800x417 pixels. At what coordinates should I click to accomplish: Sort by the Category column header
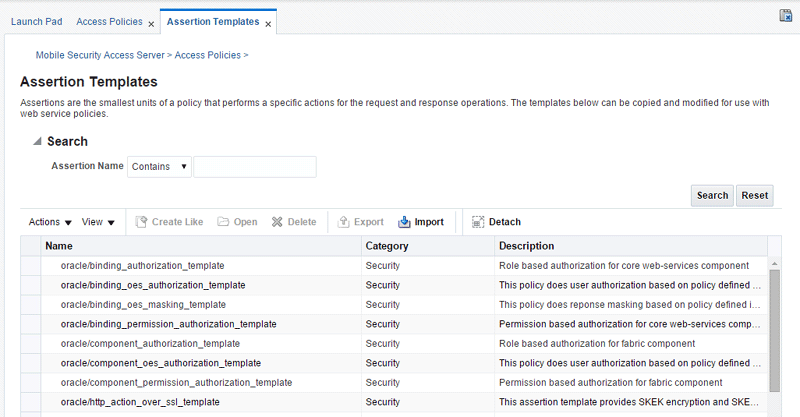pos(428,246)
